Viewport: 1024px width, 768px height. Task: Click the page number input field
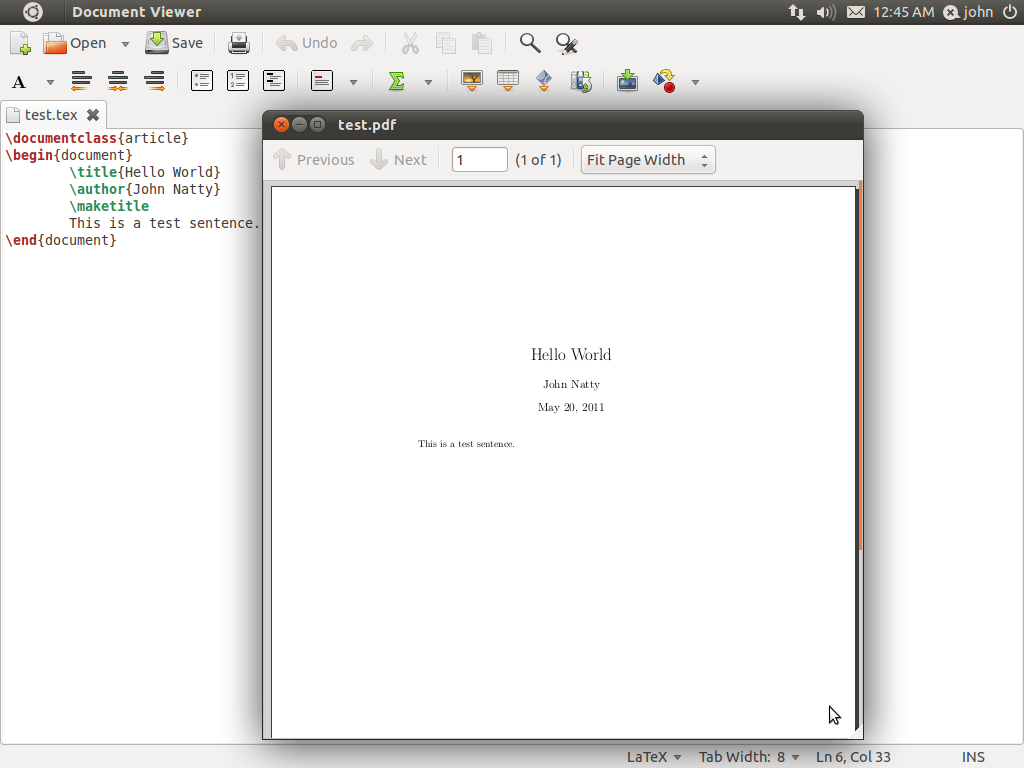[x=479, y=159]
